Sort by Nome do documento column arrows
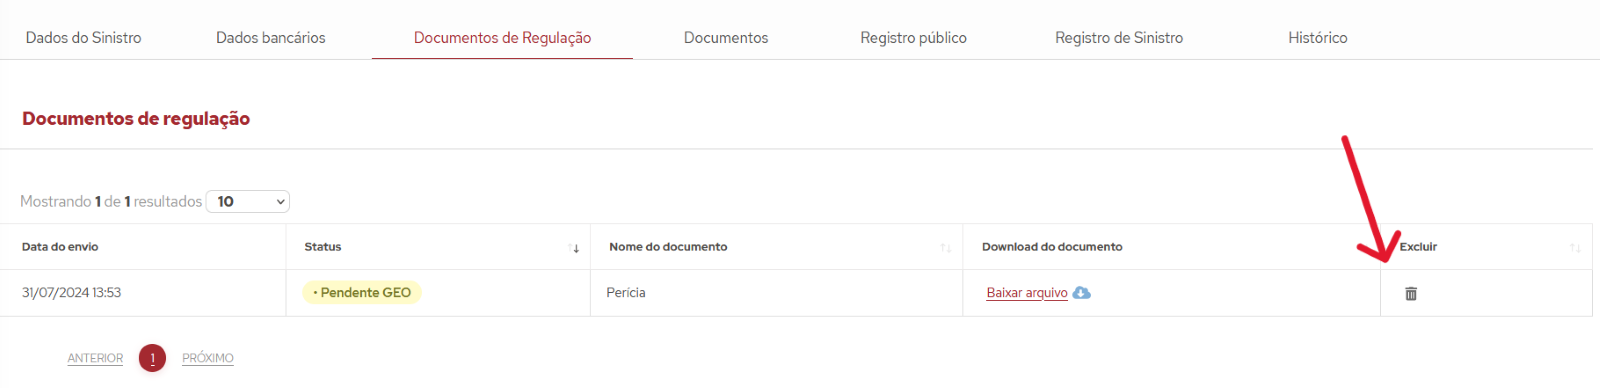This screenshot has height=388, width=1600. point(946,248)
